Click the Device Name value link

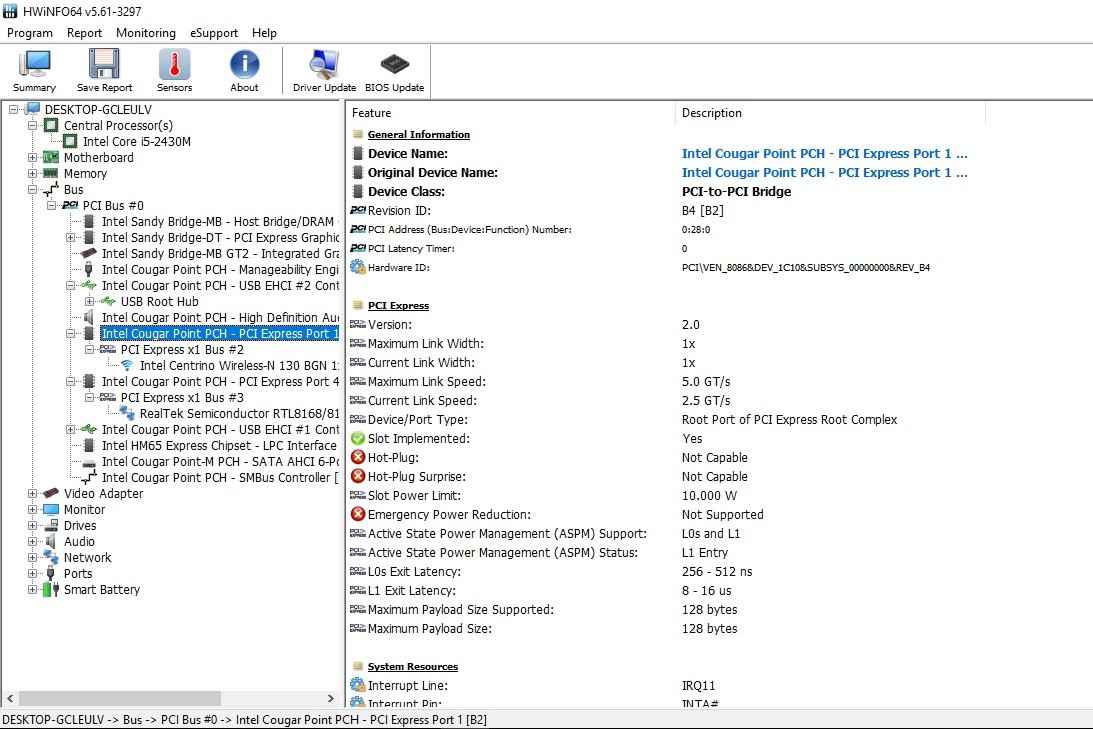(825, 153)
